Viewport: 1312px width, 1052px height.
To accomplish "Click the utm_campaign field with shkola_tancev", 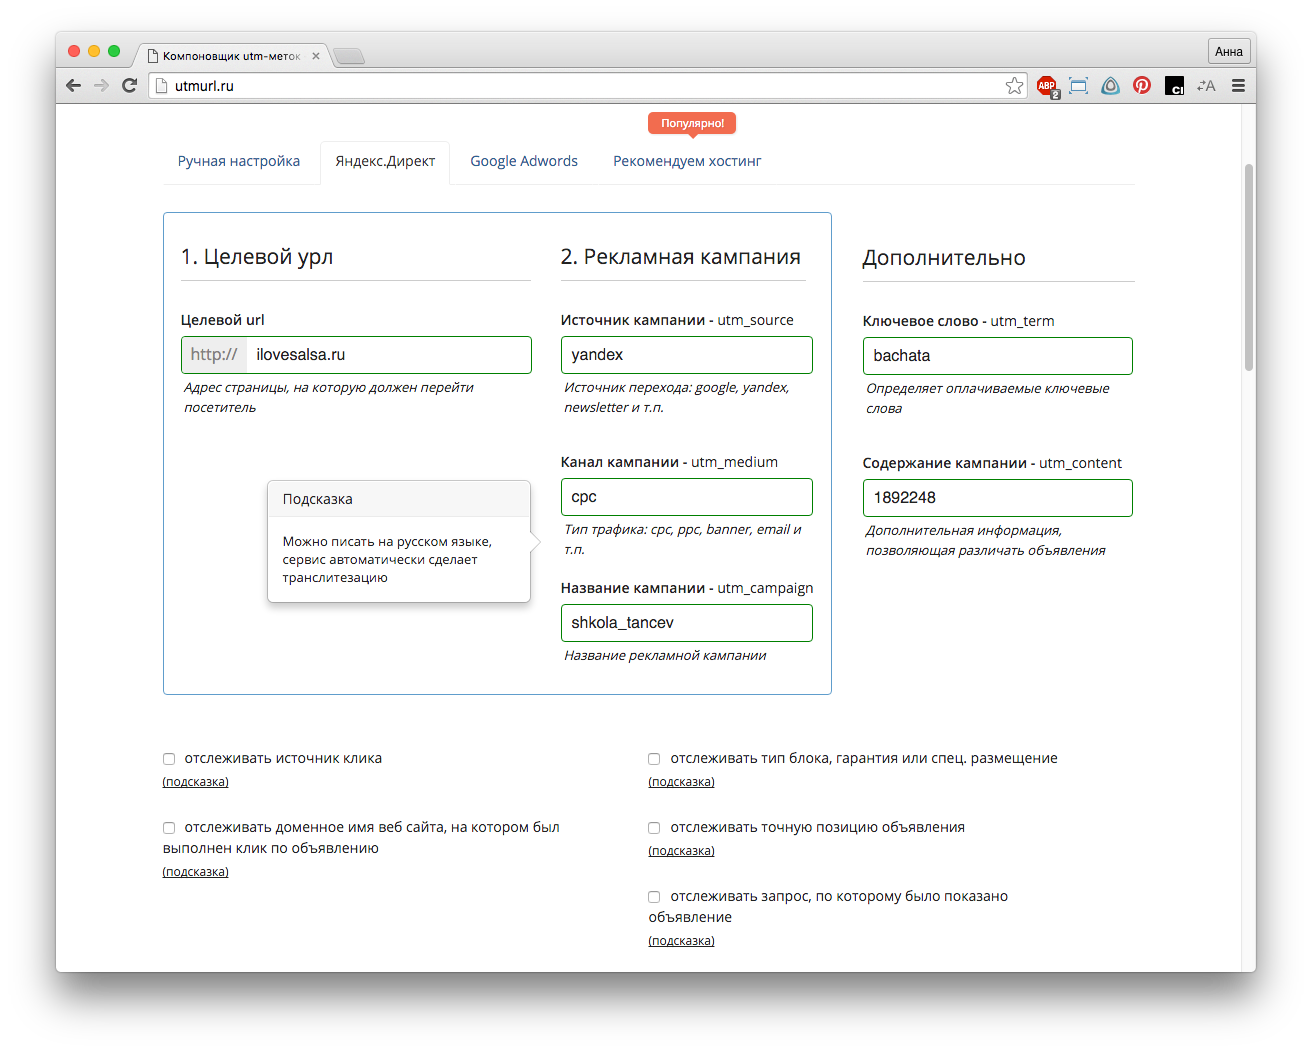I will click(x=686, y=623).
